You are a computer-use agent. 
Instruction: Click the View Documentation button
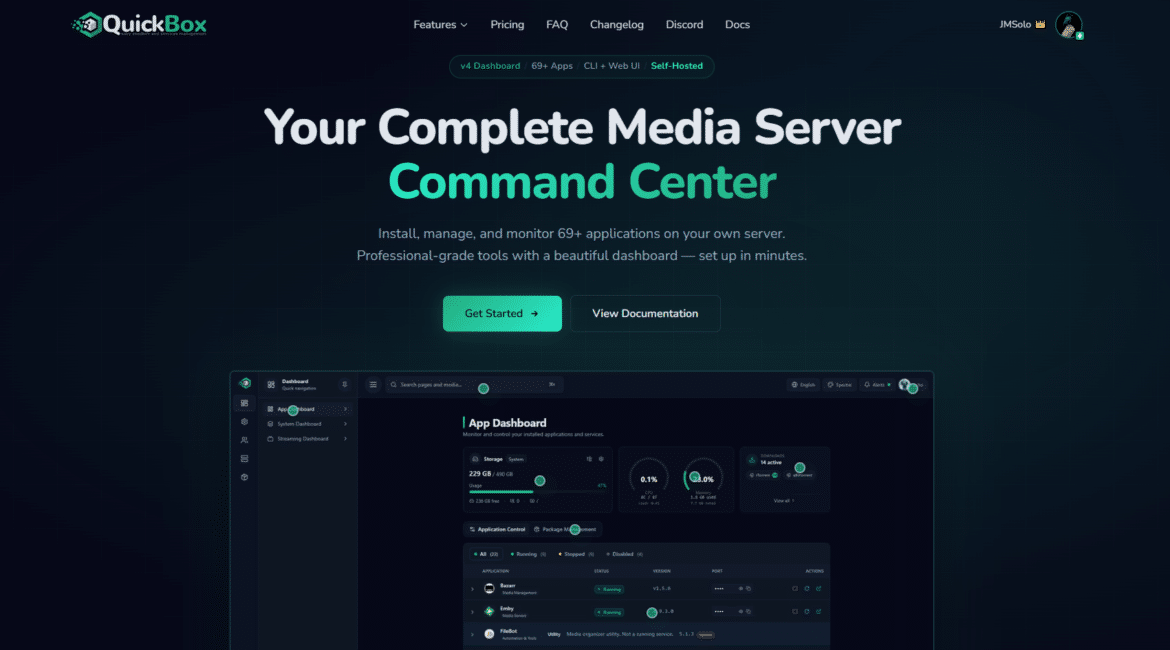point(645,313)
